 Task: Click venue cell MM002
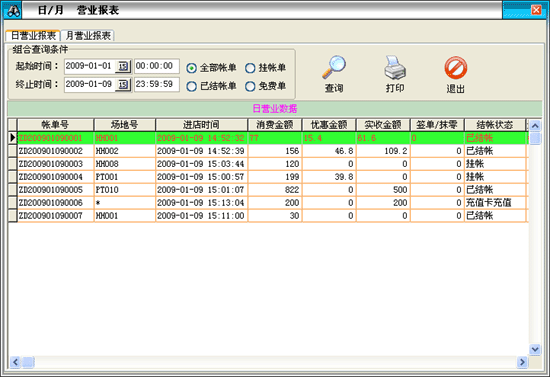tap(125, 151)
